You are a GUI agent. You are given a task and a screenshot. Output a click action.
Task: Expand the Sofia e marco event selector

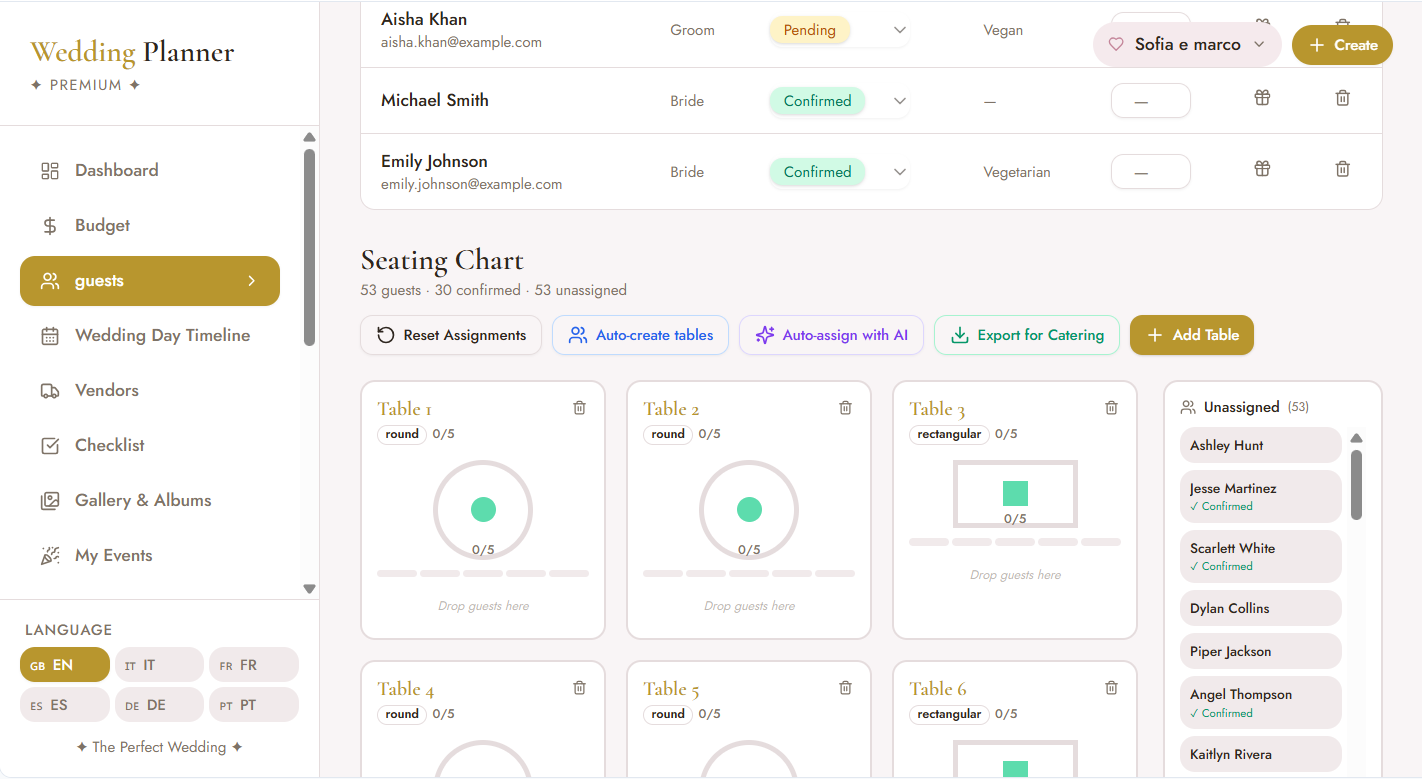coord(1187,45)
